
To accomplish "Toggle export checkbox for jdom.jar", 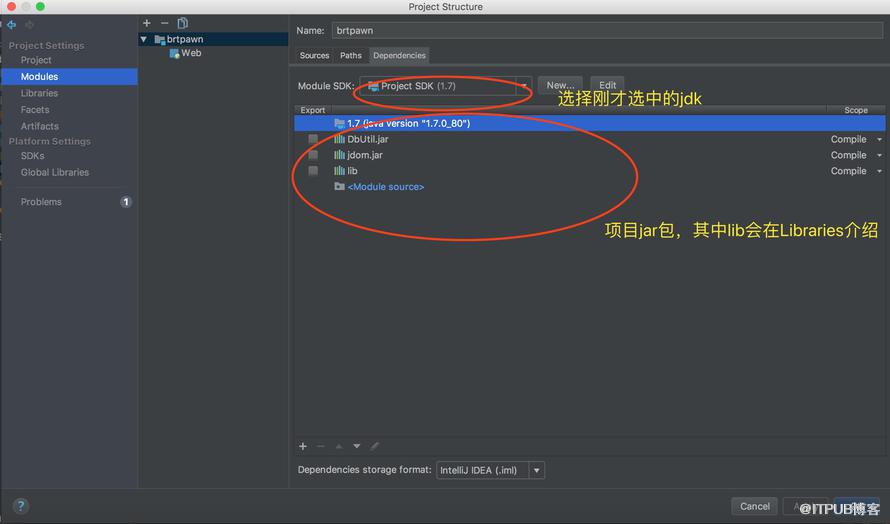I will point(313,155).
